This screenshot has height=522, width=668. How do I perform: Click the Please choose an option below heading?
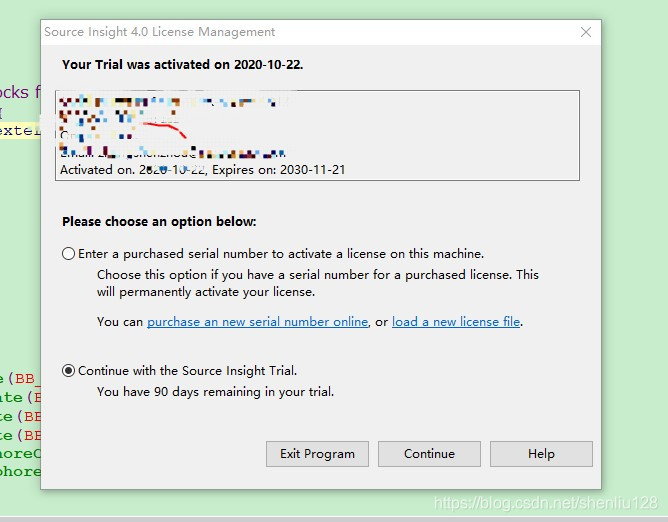(159, 222)
